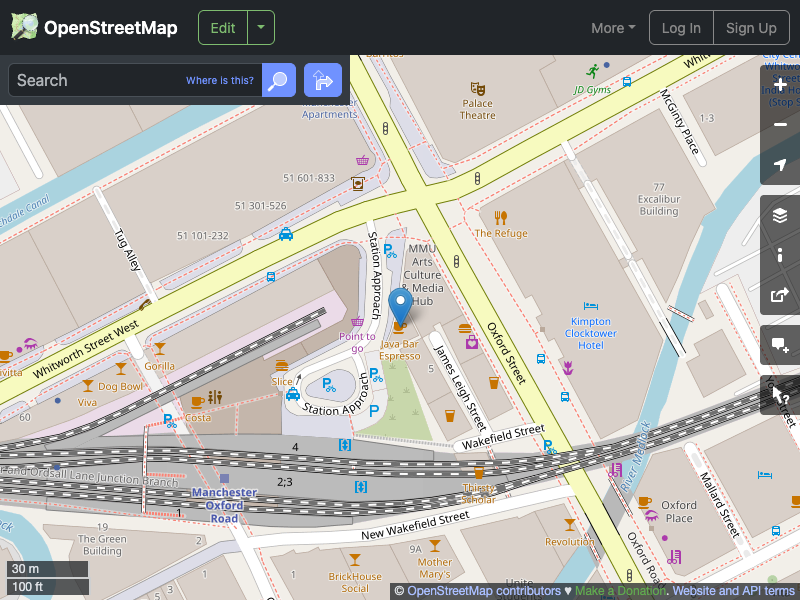Screen dimensions: 800x600
Task: Click the Edit menu item
Action: point(222,27)
